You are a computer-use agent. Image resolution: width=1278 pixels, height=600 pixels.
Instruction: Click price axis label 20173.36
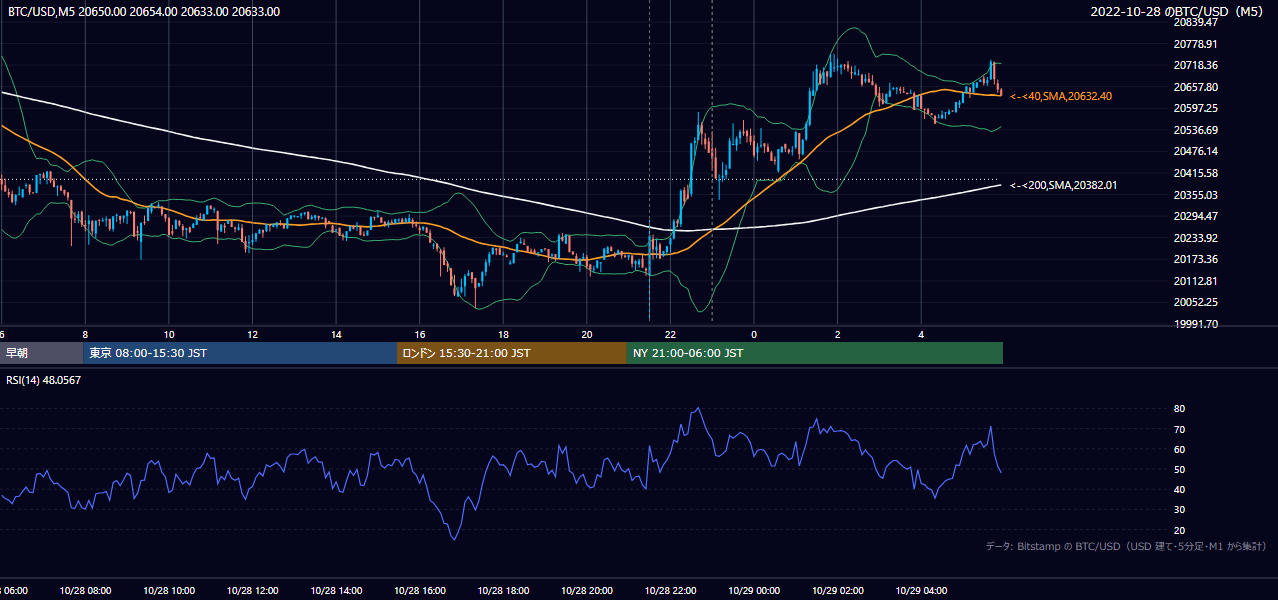1195,259
